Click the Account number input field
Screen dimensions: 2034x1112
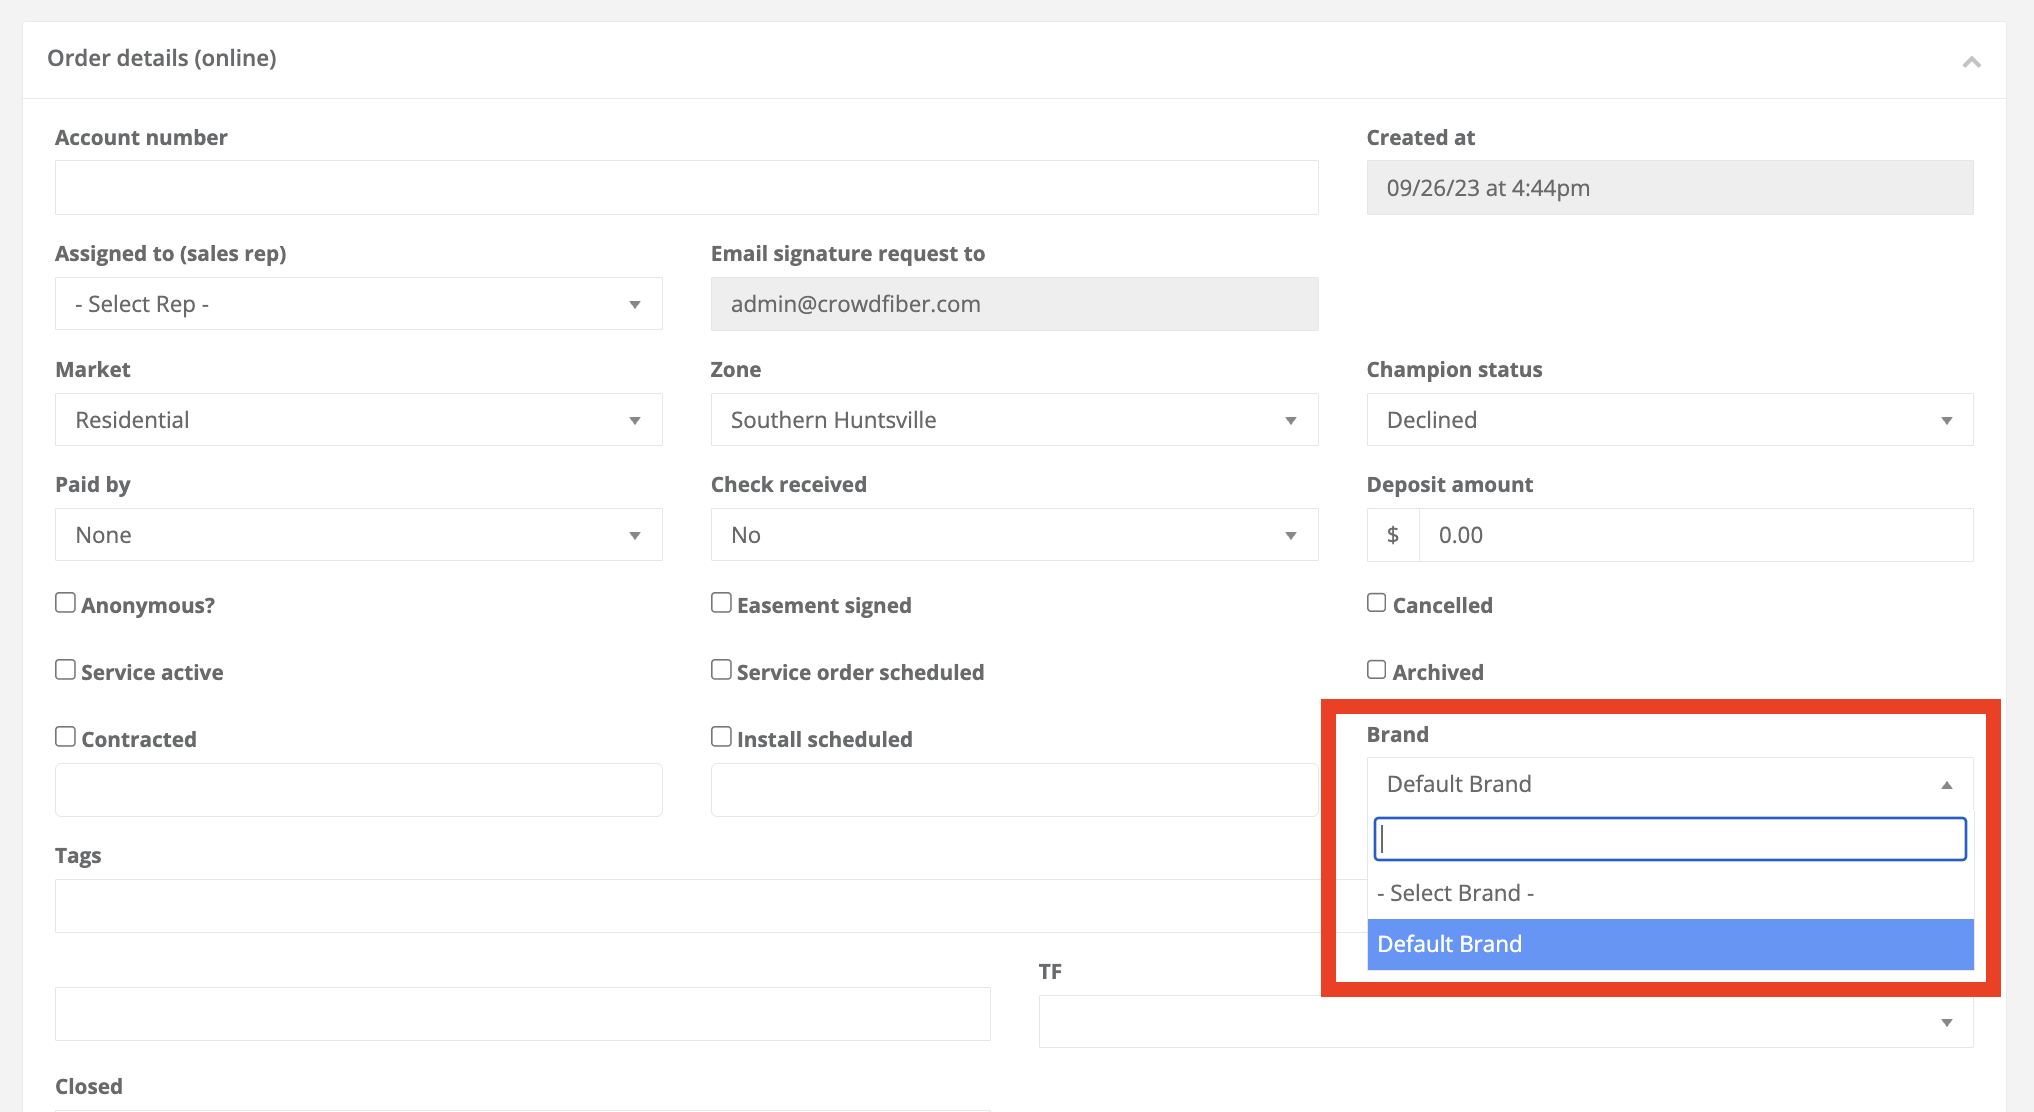(x=686, y=188)
